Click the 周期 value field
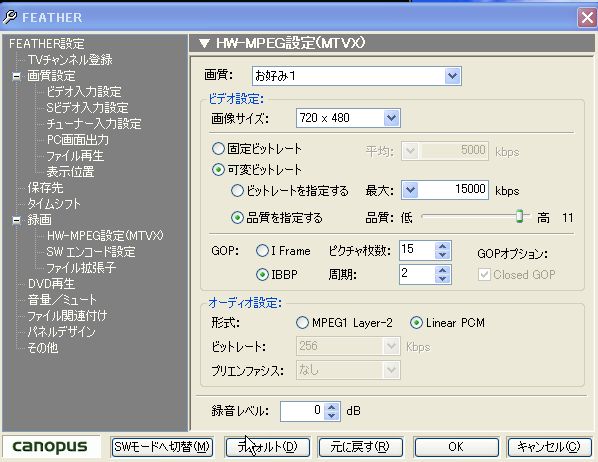Image resolution: width=598 pixels, height=462 pixels. [x=417, y=275]
